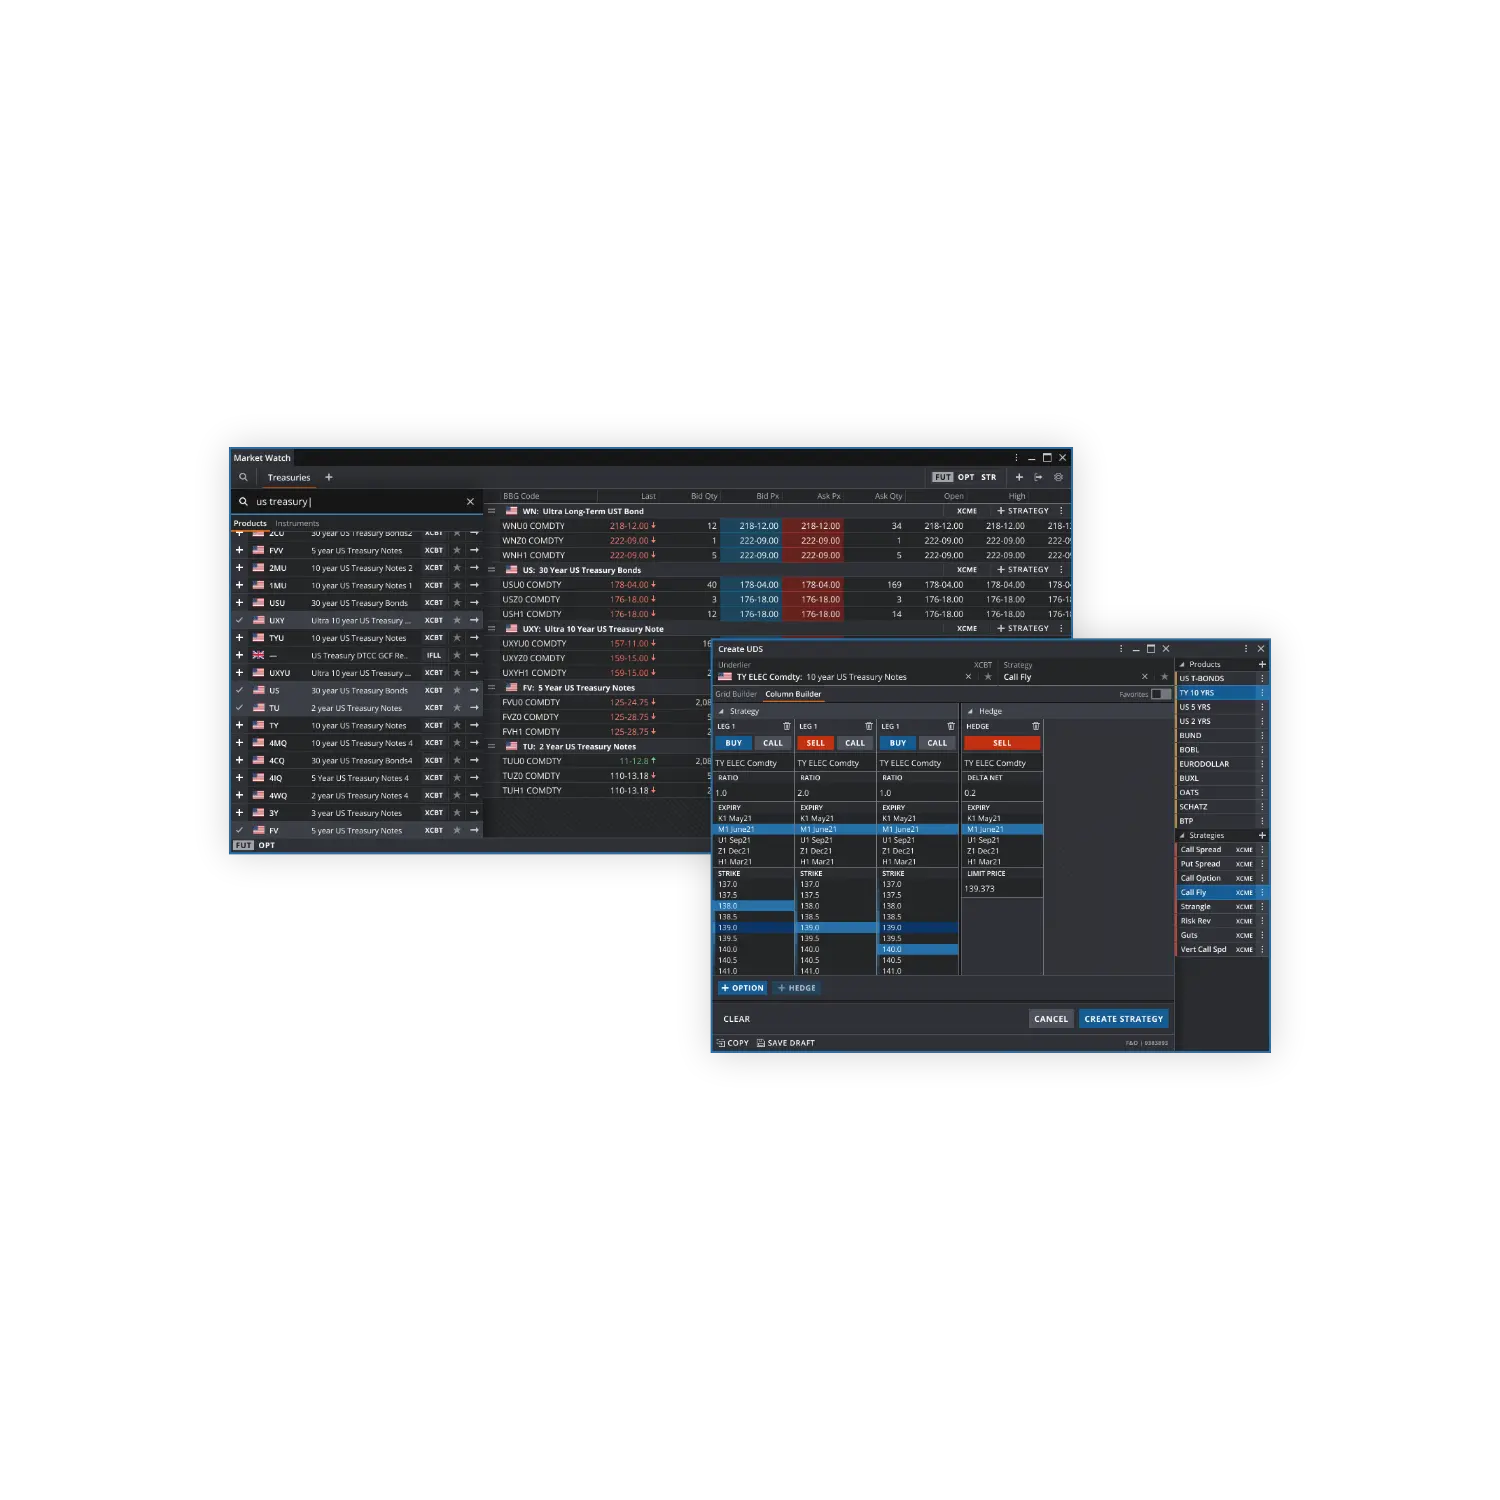1500x1500 pixels.
Task: Click the arrow icon on TYU row
Action: point(474,638)
